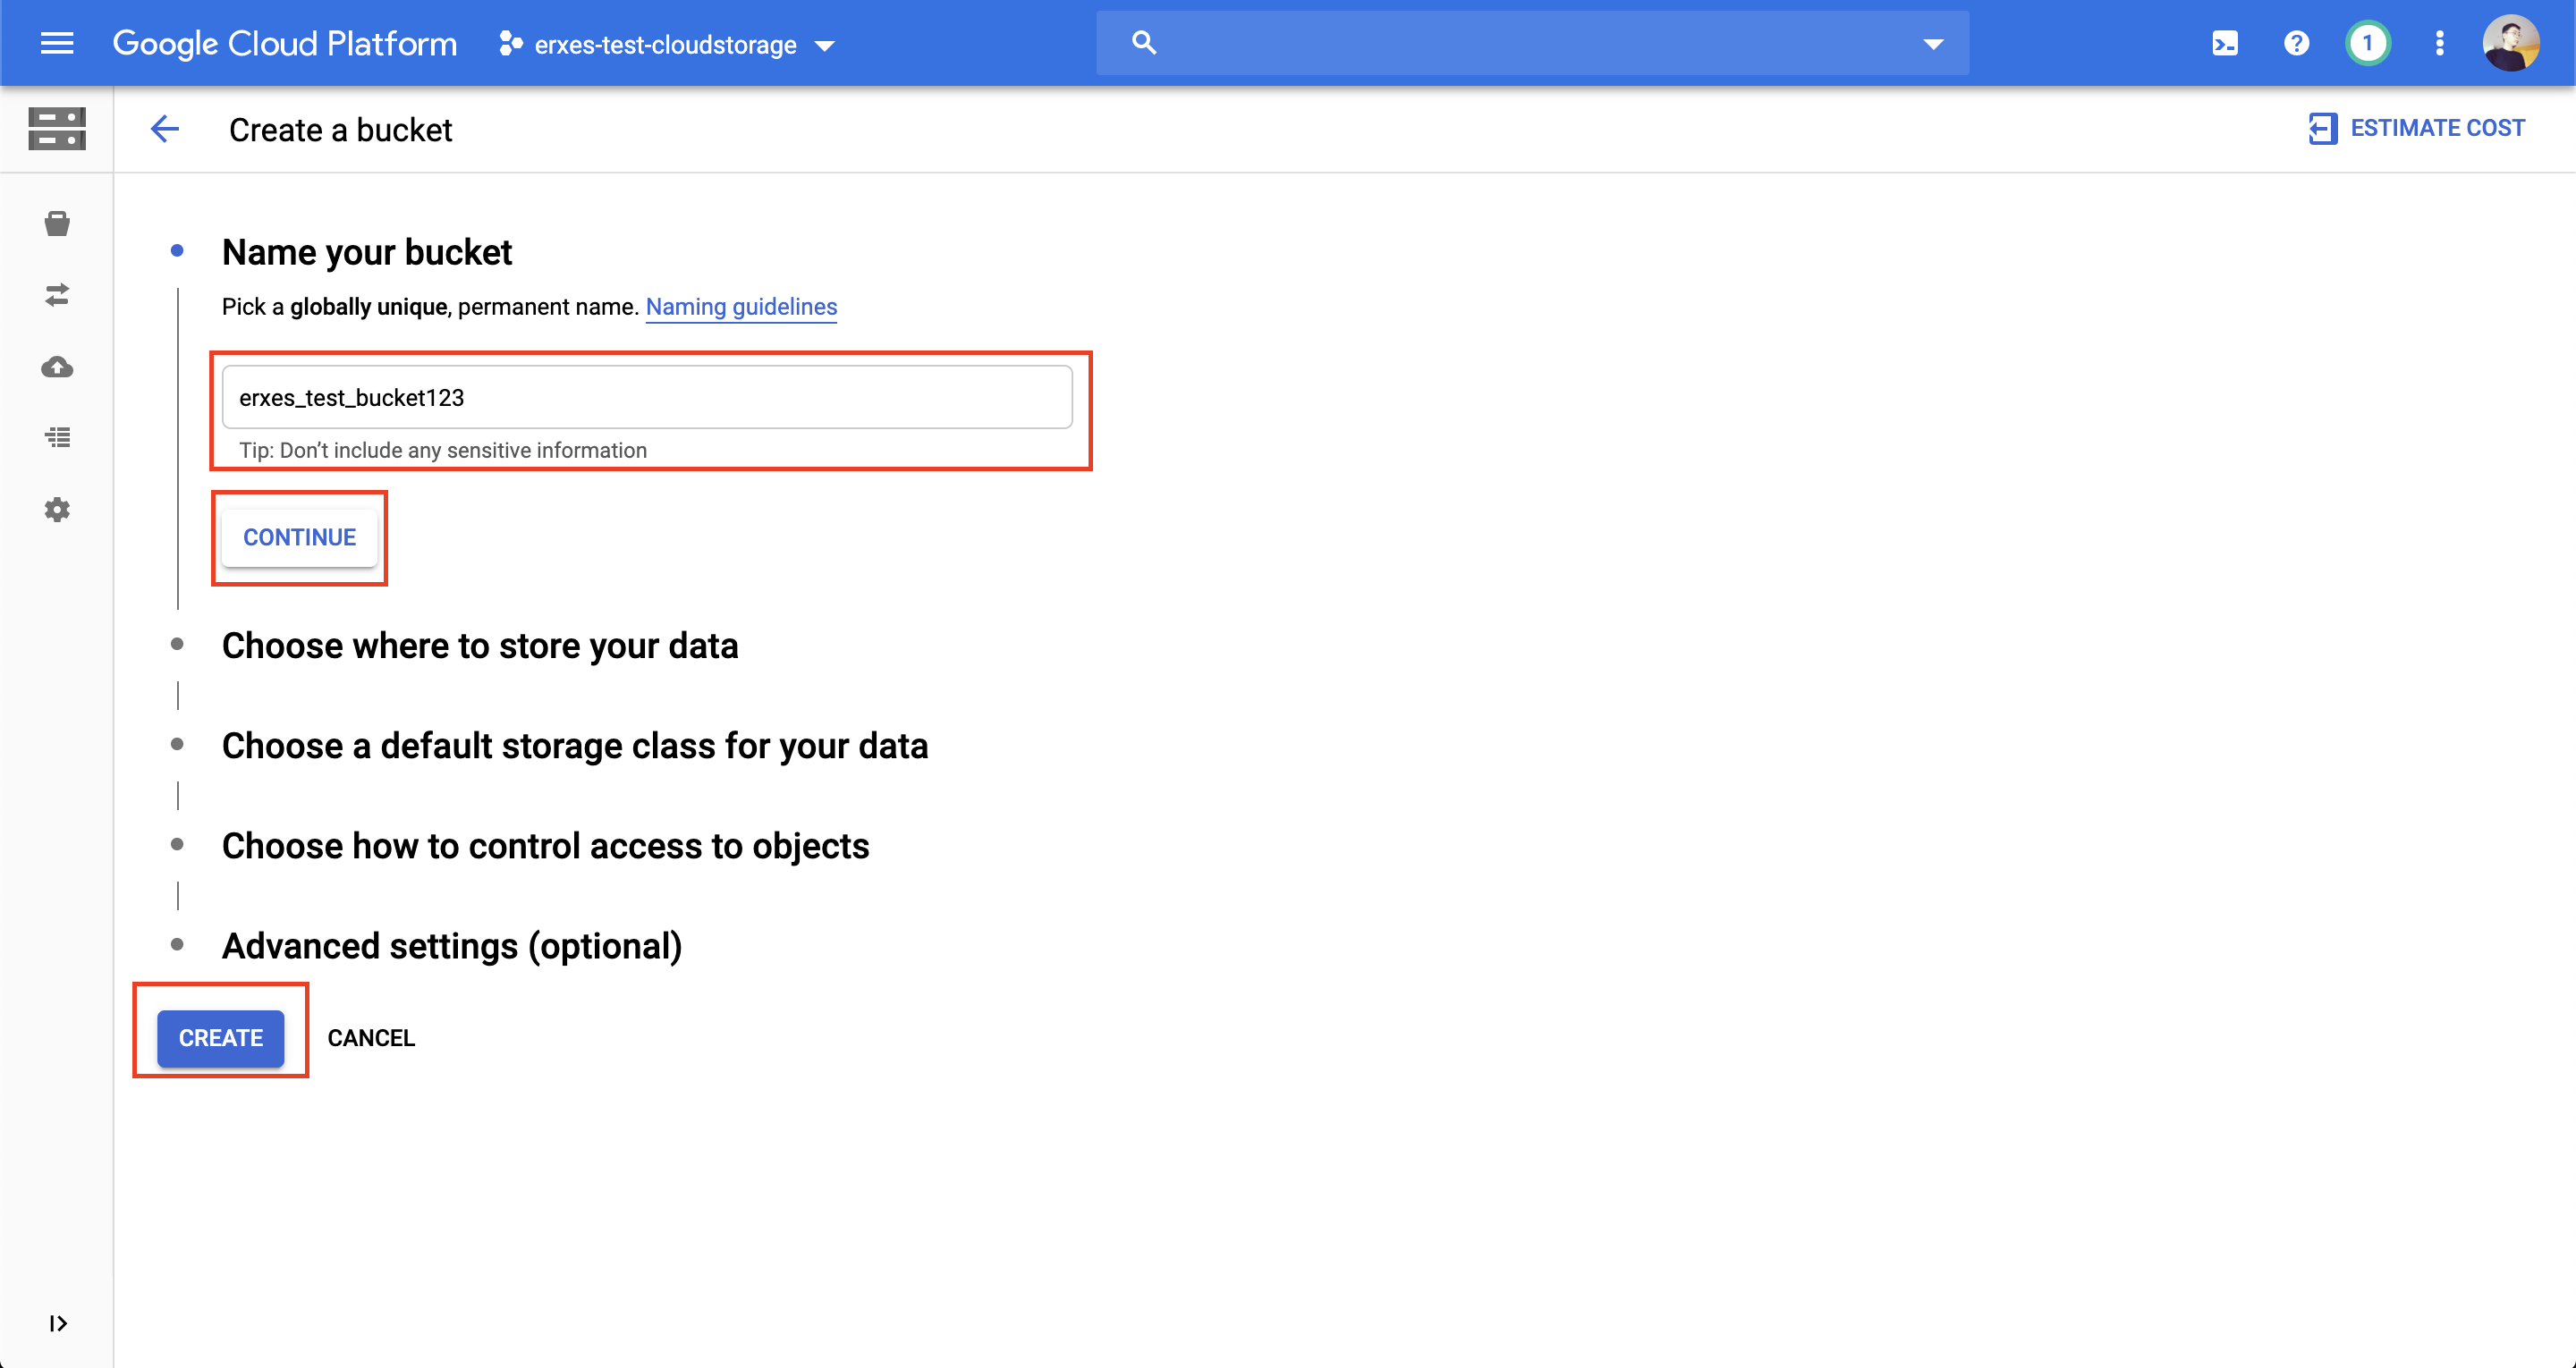
Task: Open the bucket browser sidebar icon
Action: [x=57, y=223]
